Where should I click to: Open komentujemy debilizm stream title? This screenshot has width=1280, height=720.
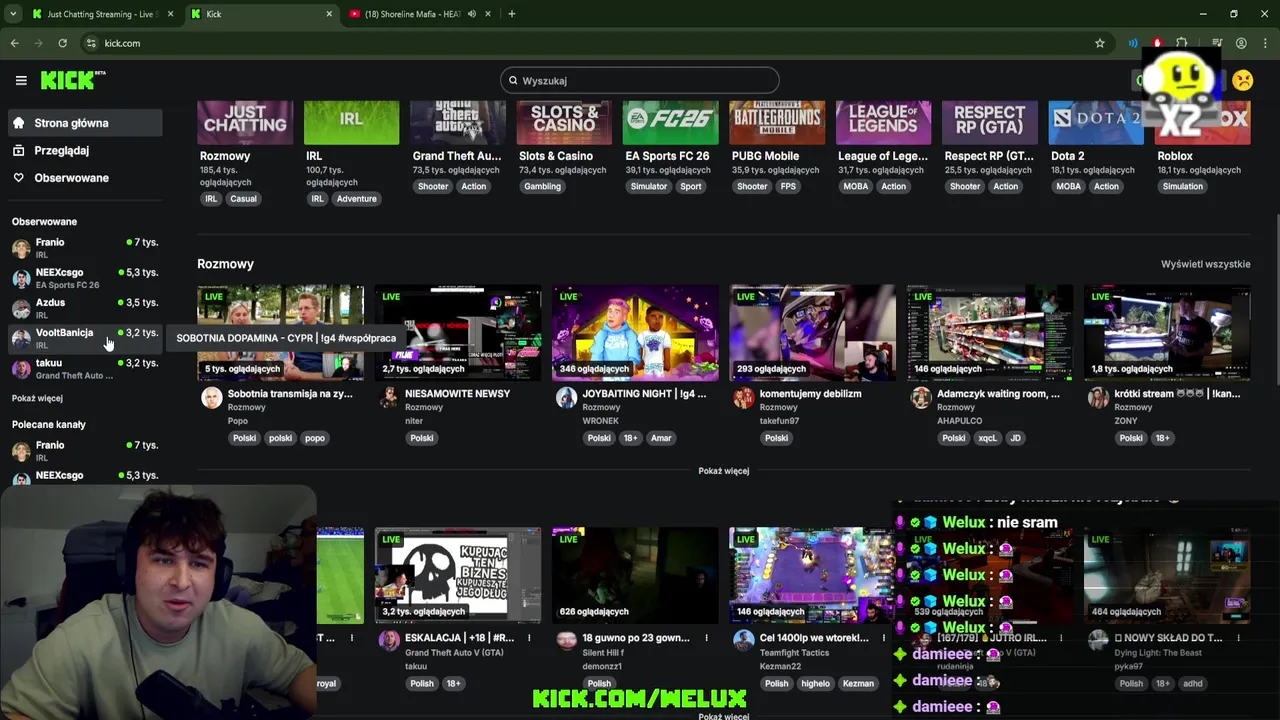(x=810, y=394)
